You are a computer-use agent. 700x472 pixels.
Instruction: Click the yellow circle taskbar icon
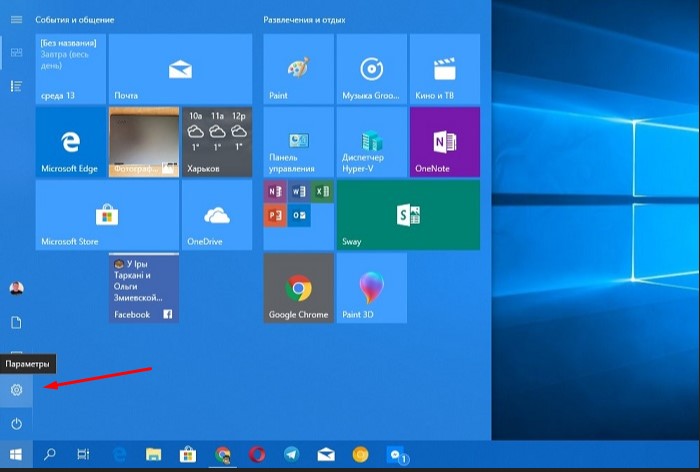(x=360, y=455)
